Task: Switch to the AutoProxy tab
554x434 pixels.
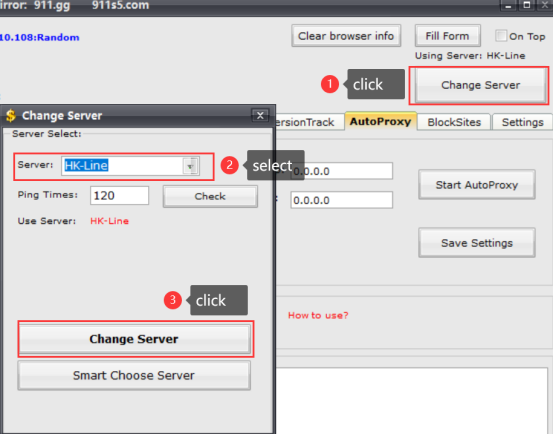Action: click(x=381, y=122)
